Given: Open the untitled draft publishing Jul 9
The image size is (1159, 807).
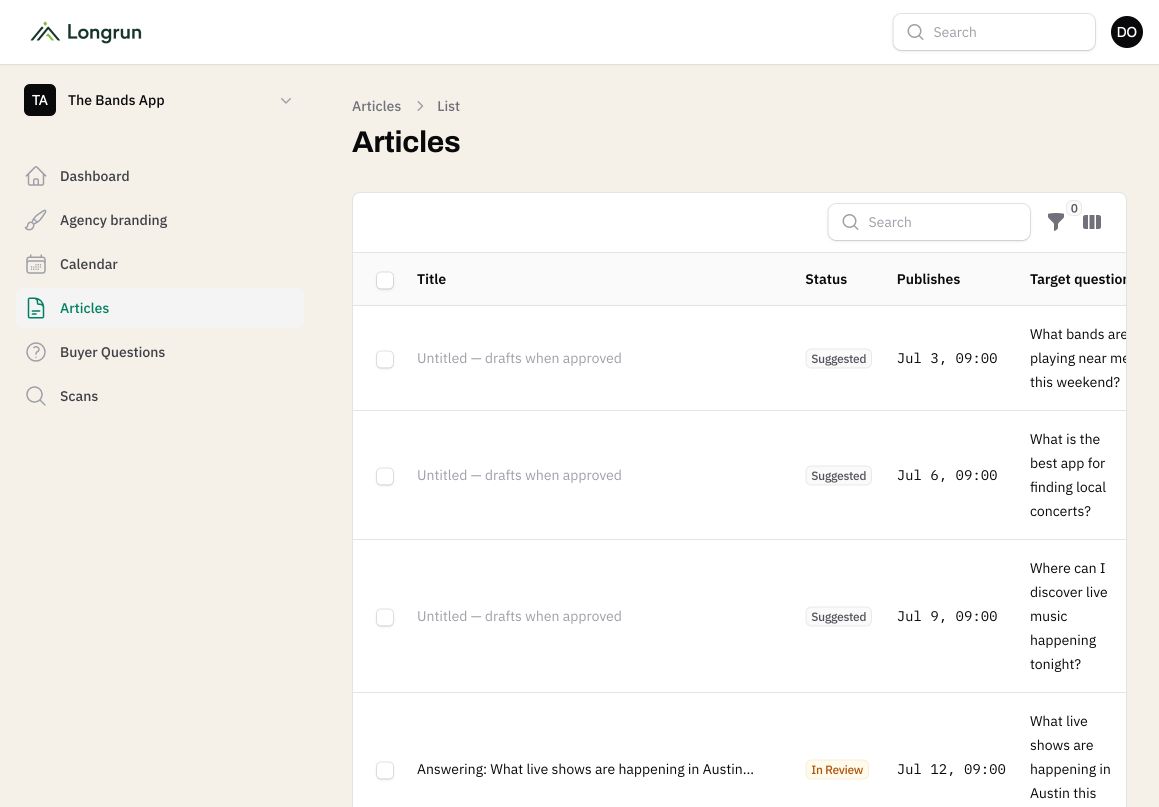Looking at the screenshot, I should click(x=519, y=616).
